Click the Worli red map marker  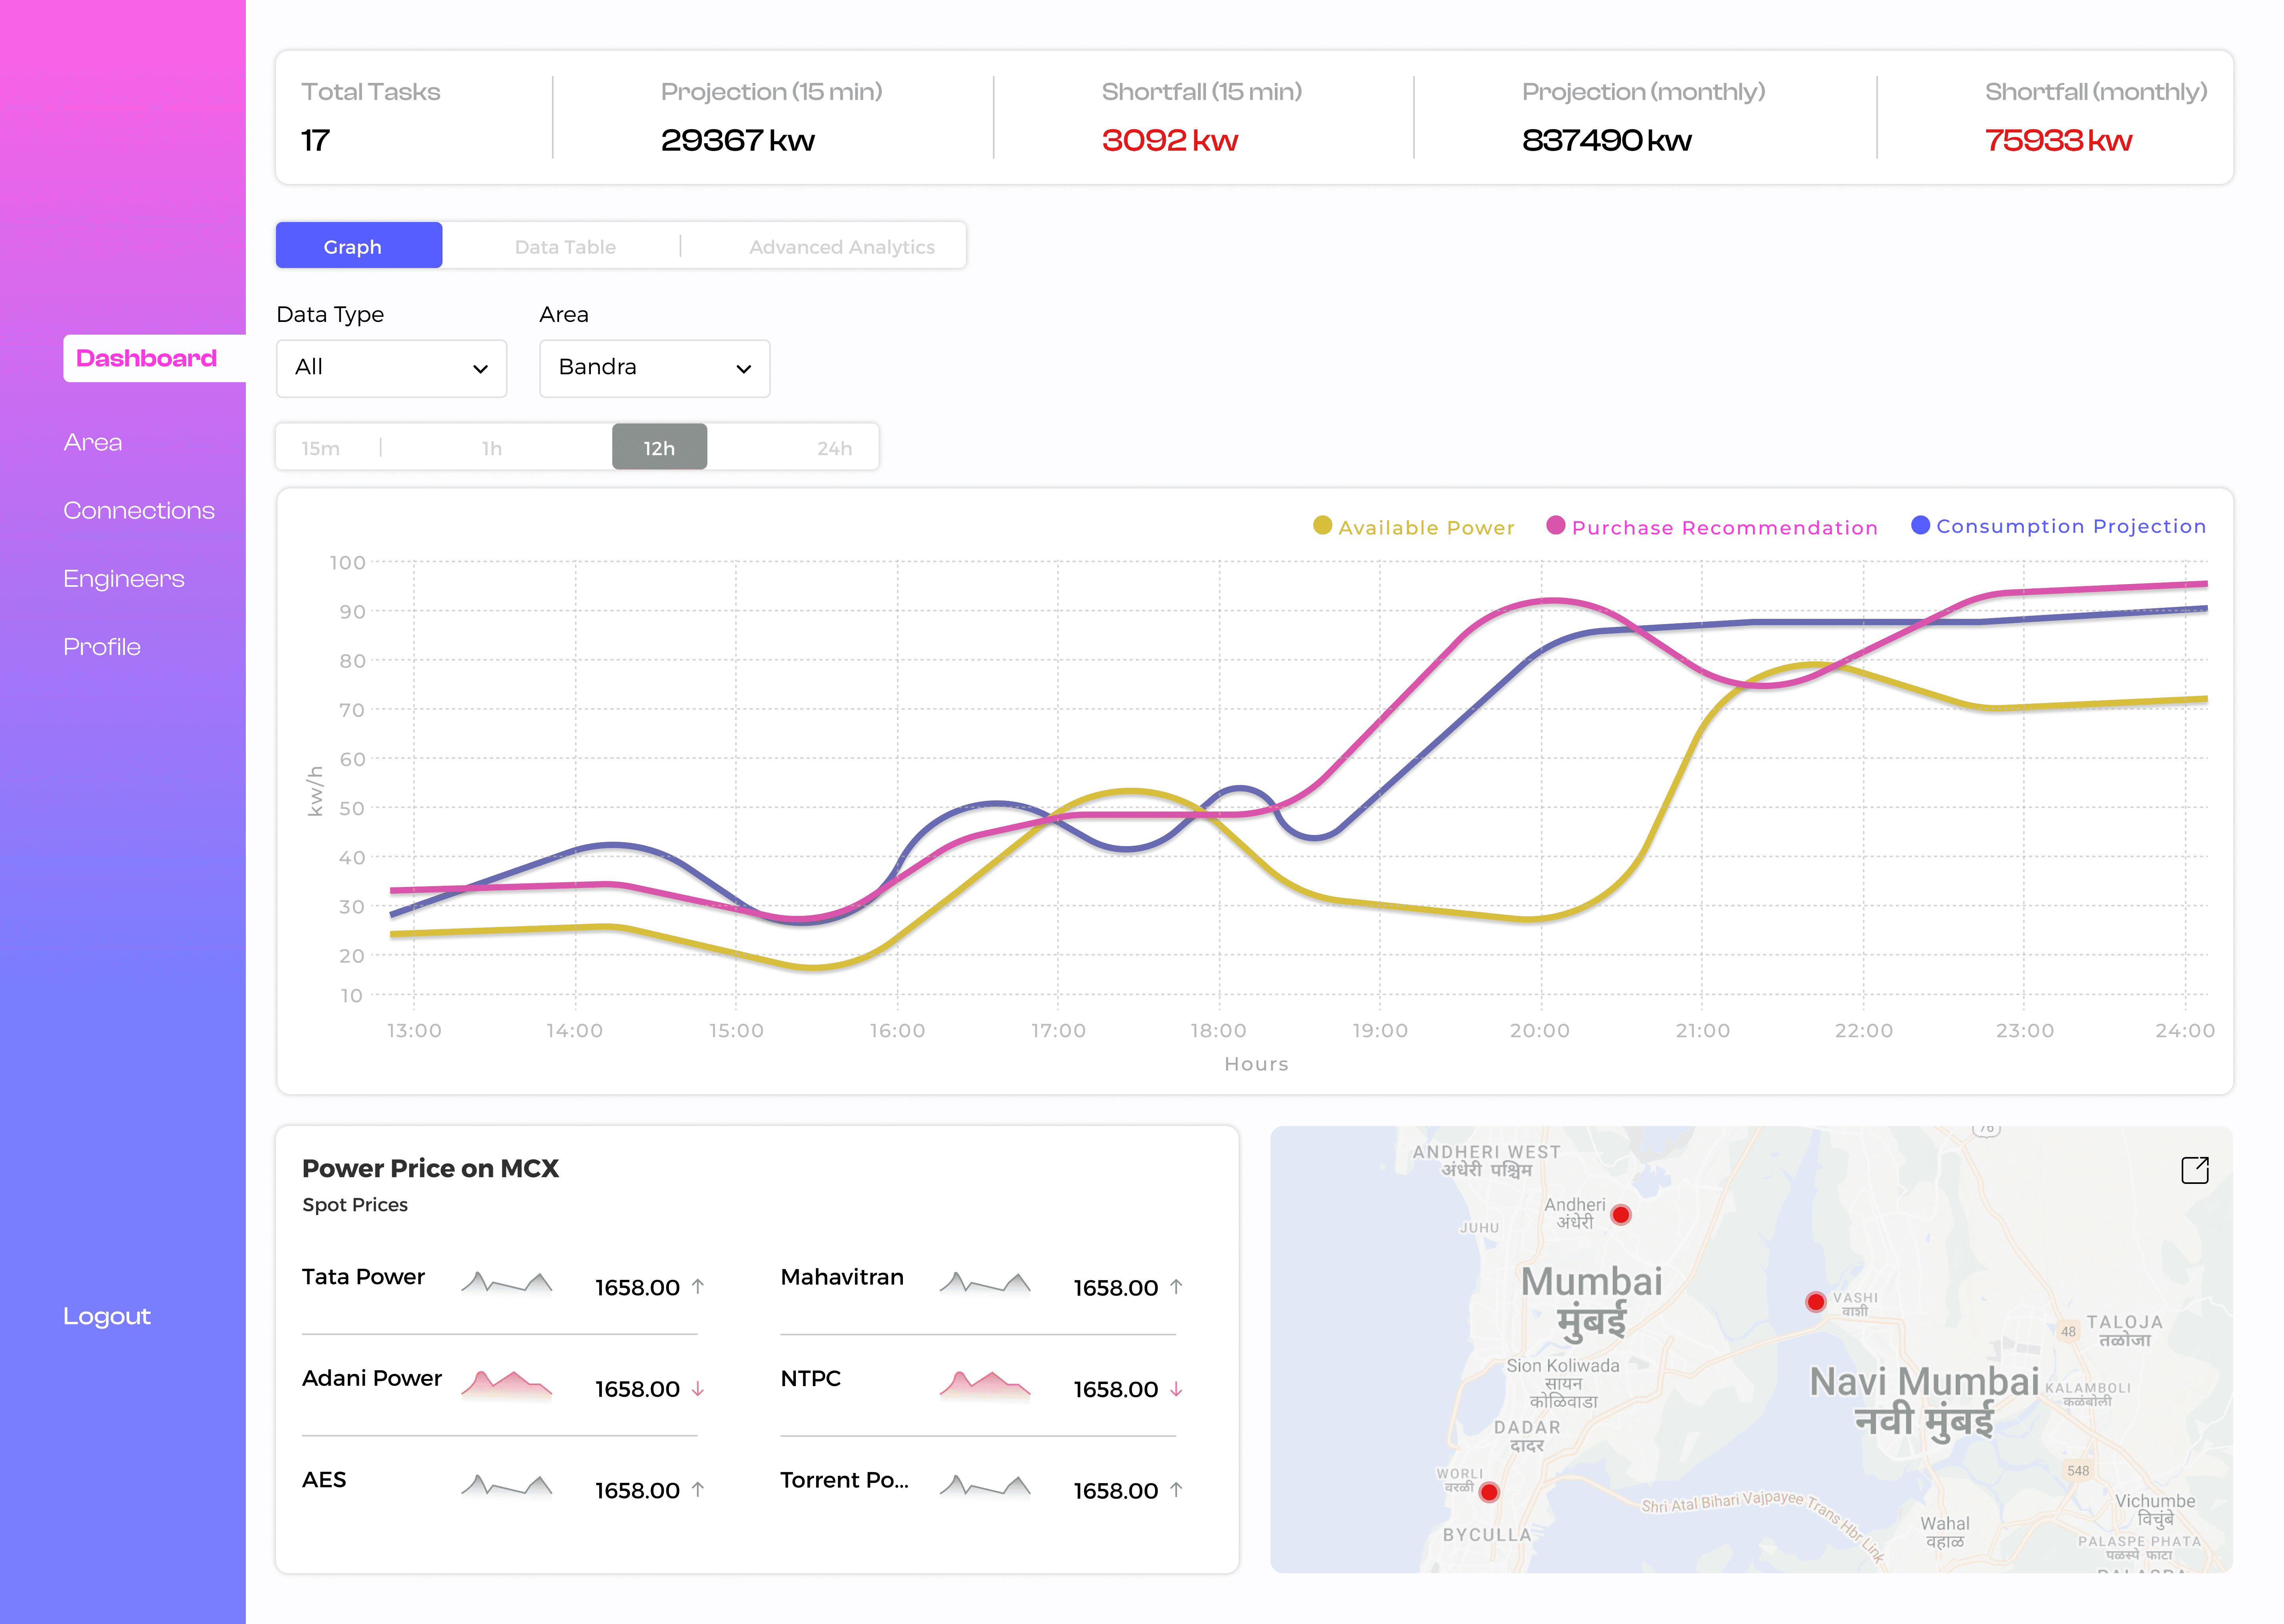click(1489, 1492)
